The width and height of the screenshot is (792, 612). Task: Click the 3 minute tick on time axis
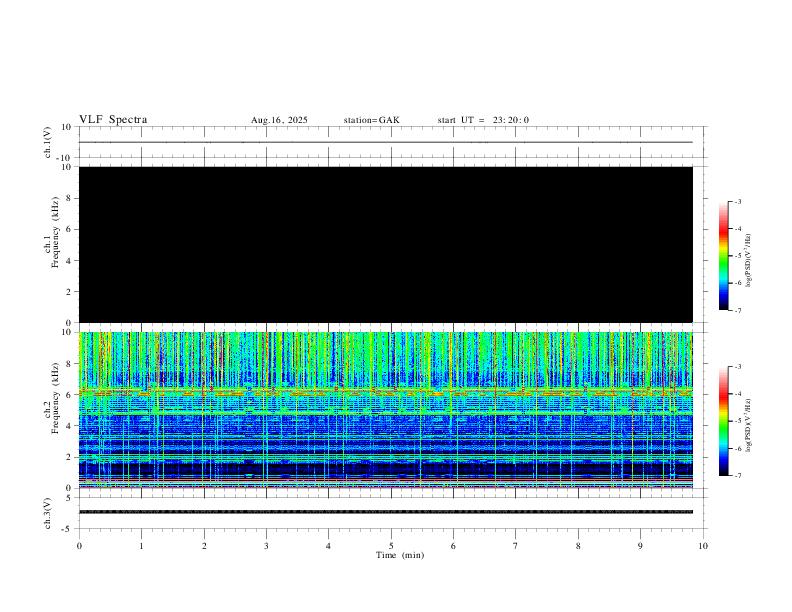[266, 545]
